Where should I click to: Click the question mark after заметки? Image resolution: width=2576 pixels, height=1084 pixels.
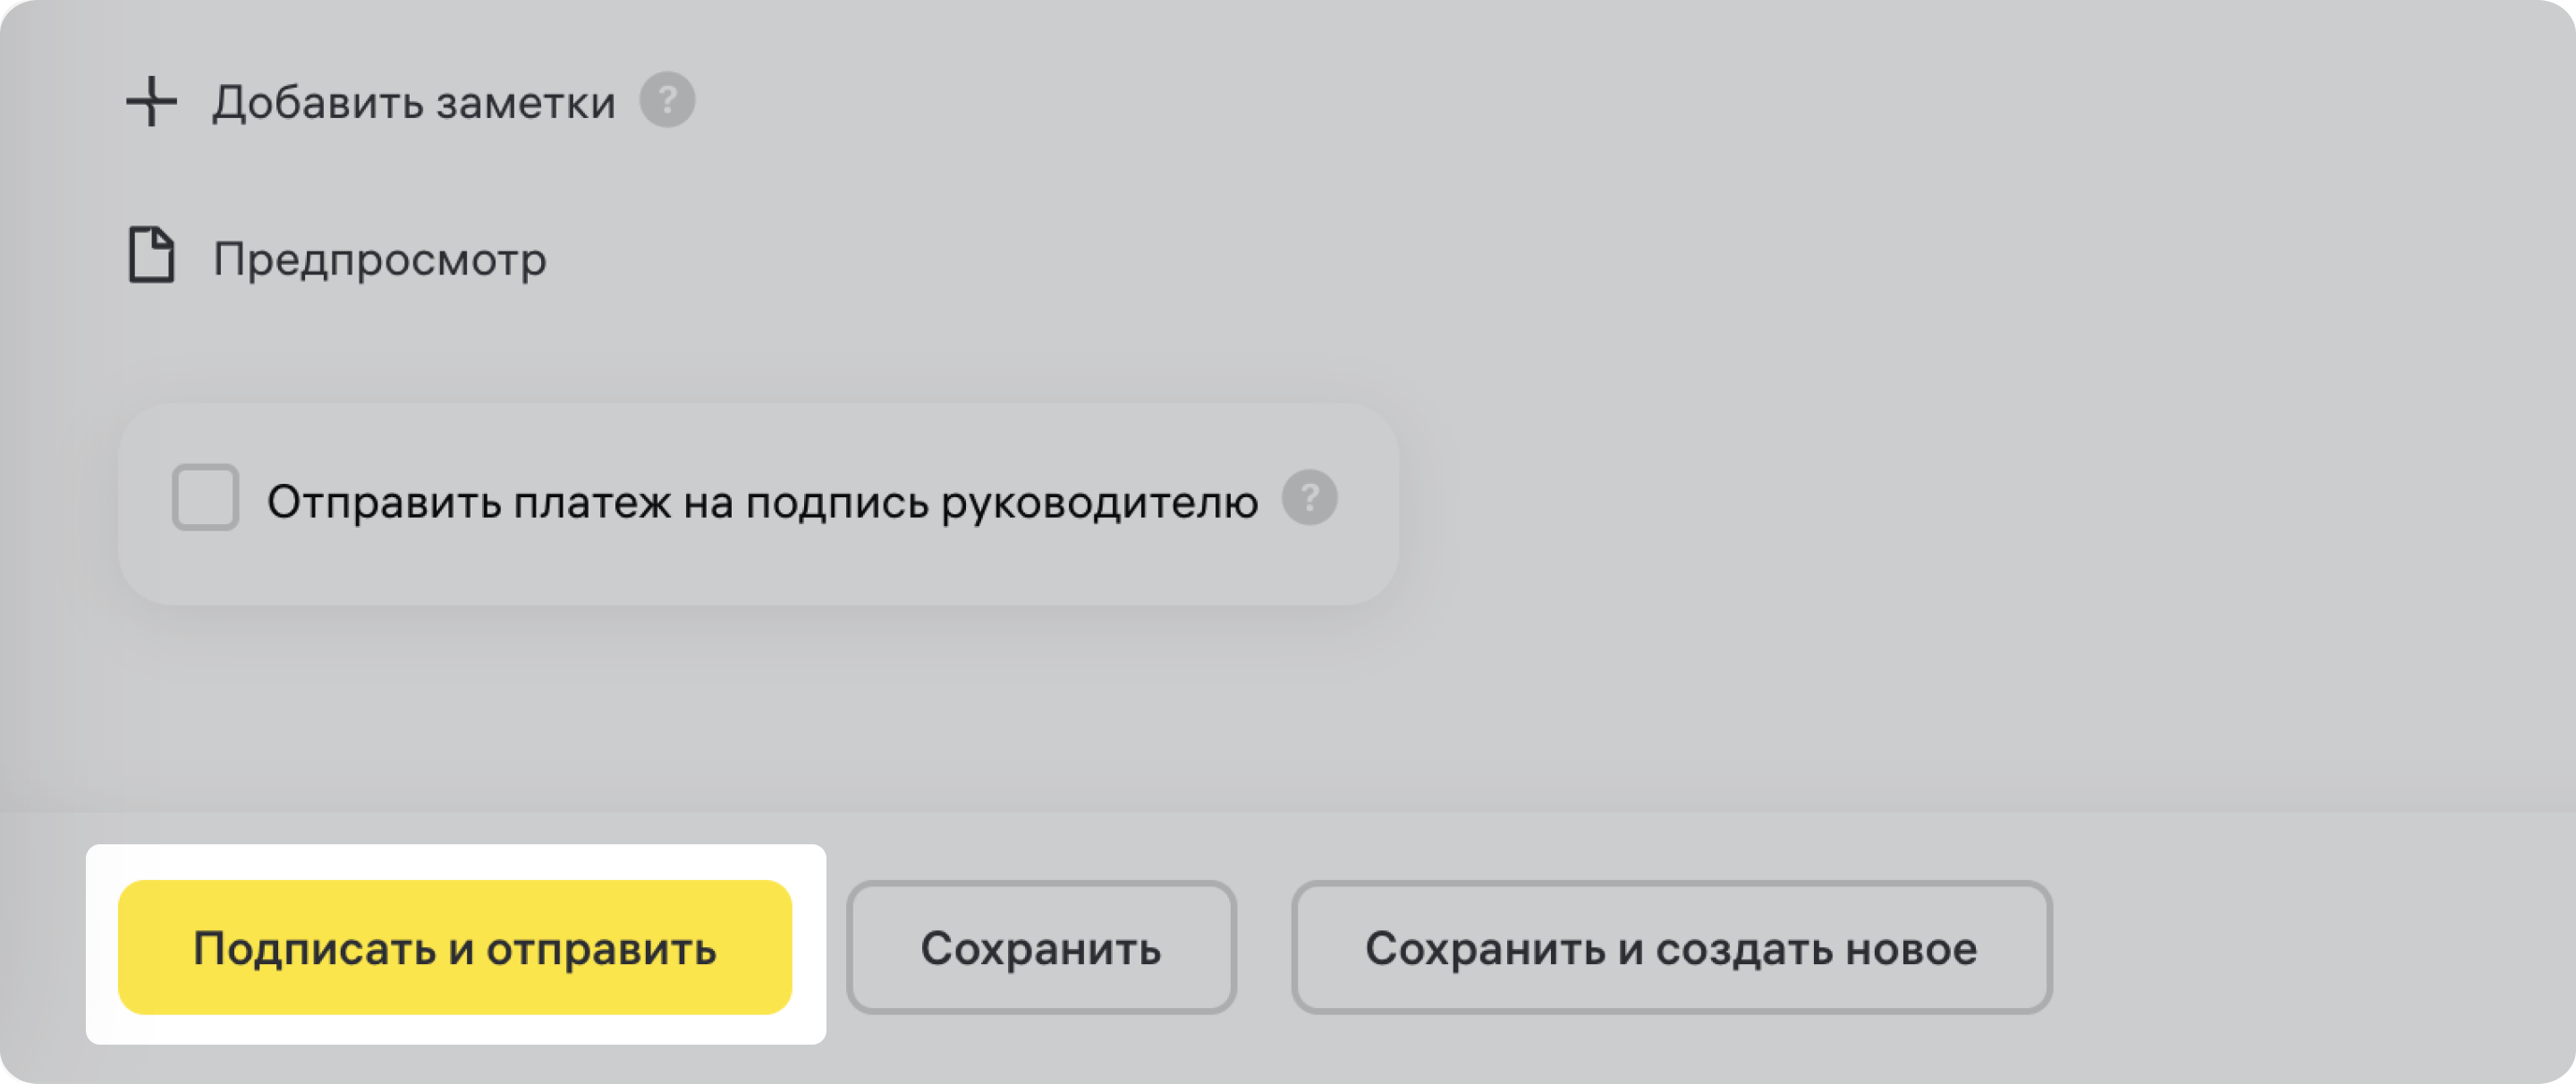coord(667,100)
